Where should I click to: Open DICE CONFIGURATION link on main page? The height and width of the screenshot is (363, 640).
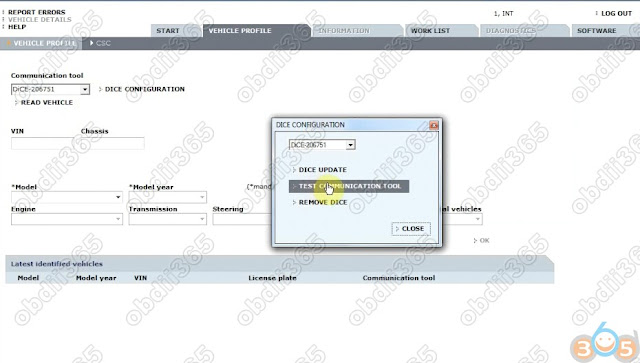(x=144, y=89)
